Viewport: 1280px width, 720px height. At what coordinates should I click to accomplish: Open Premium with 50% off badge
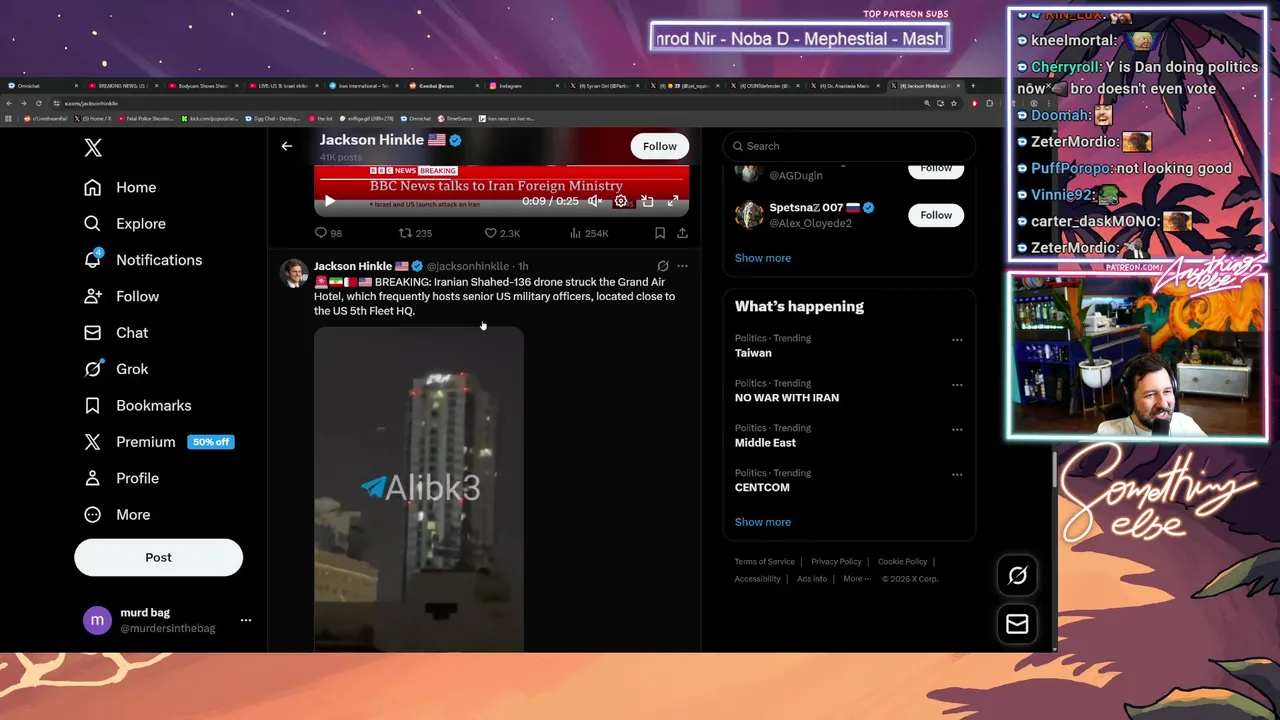159,442
